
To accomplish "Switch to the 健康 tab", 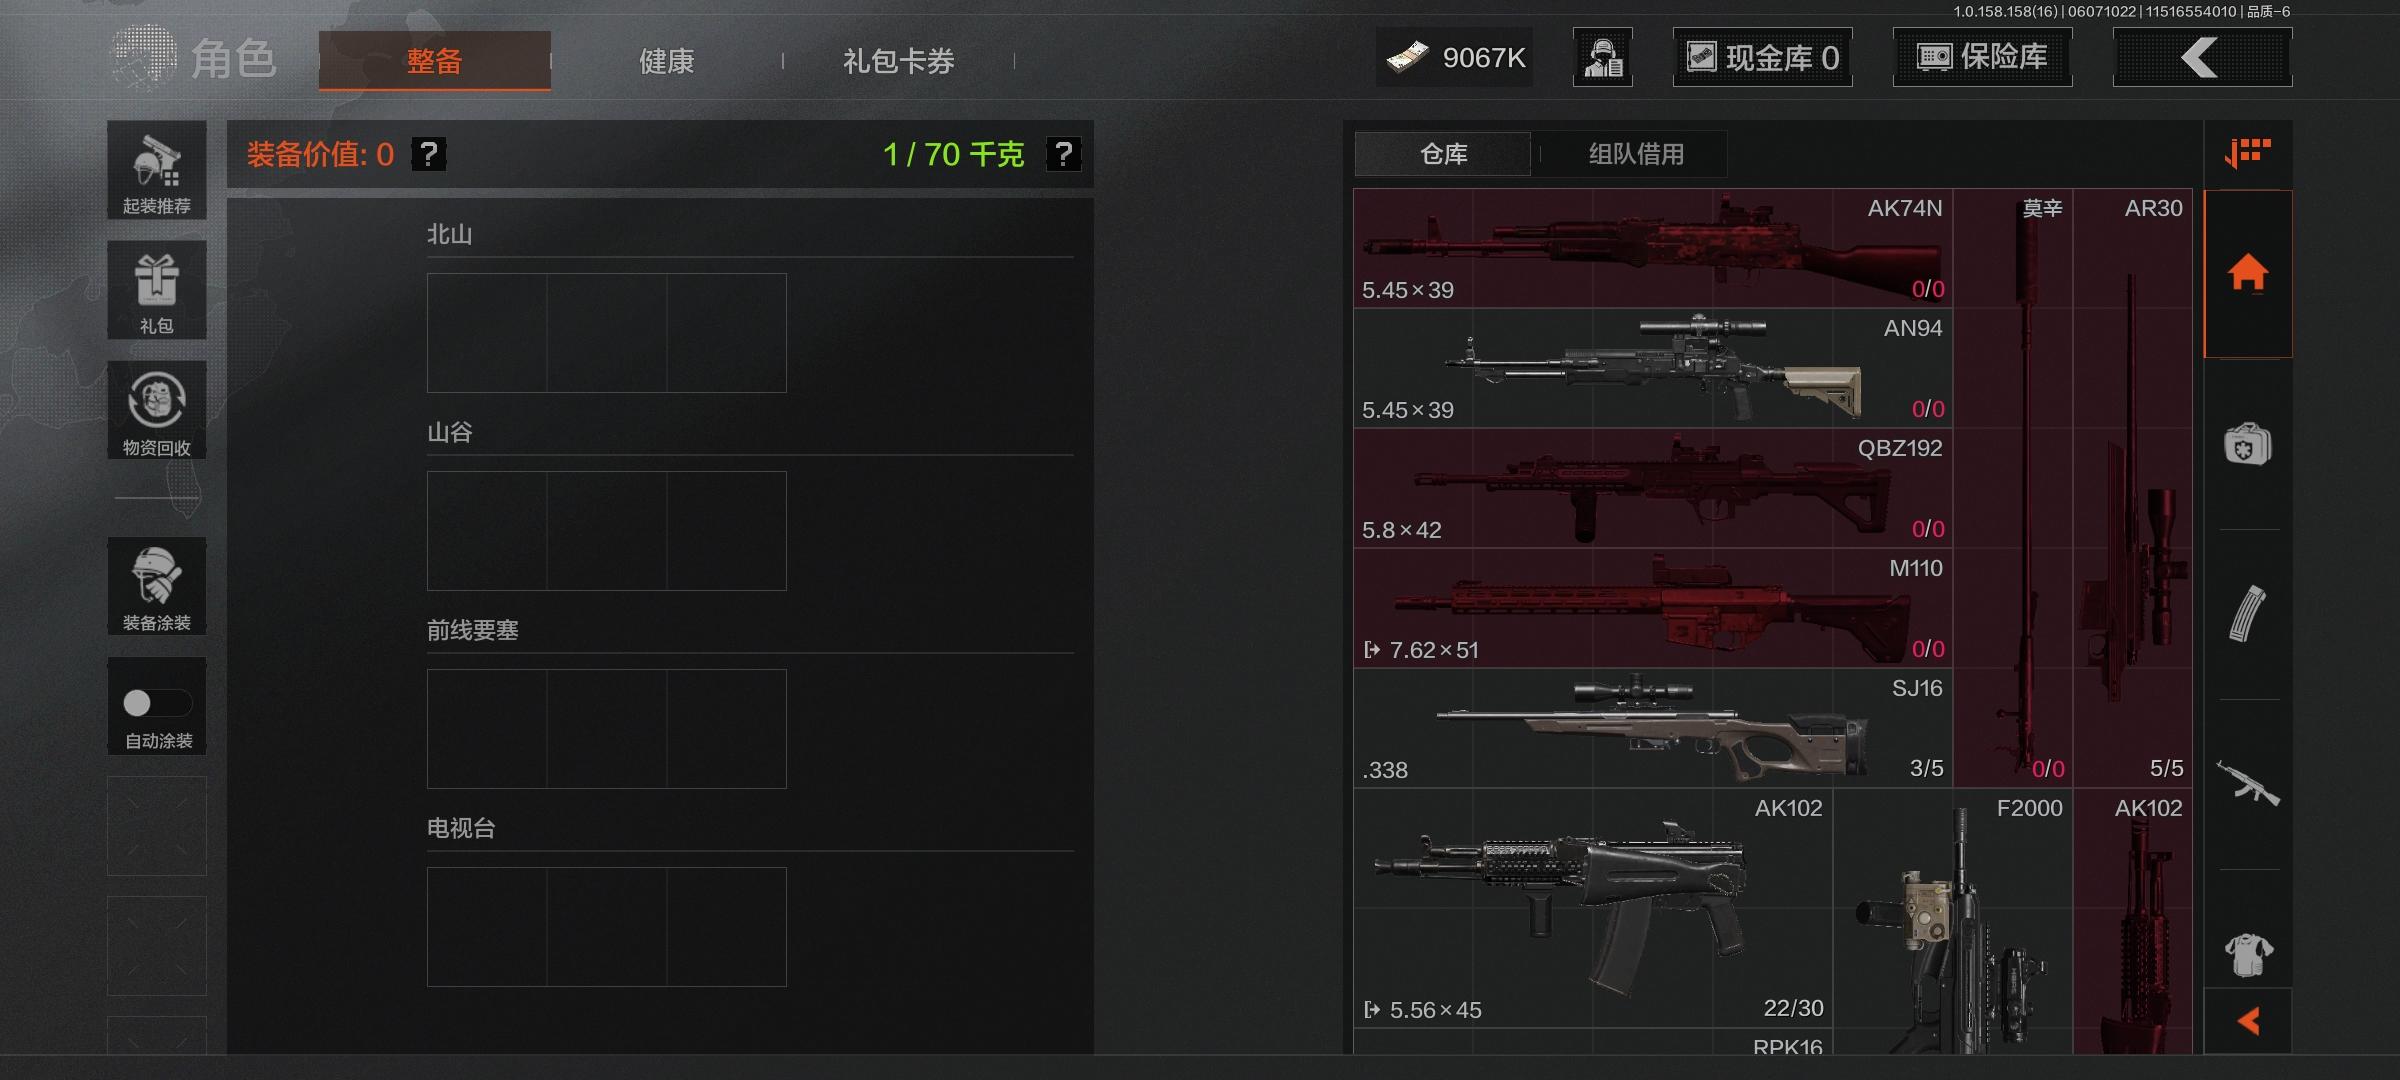I will [666, 61].
